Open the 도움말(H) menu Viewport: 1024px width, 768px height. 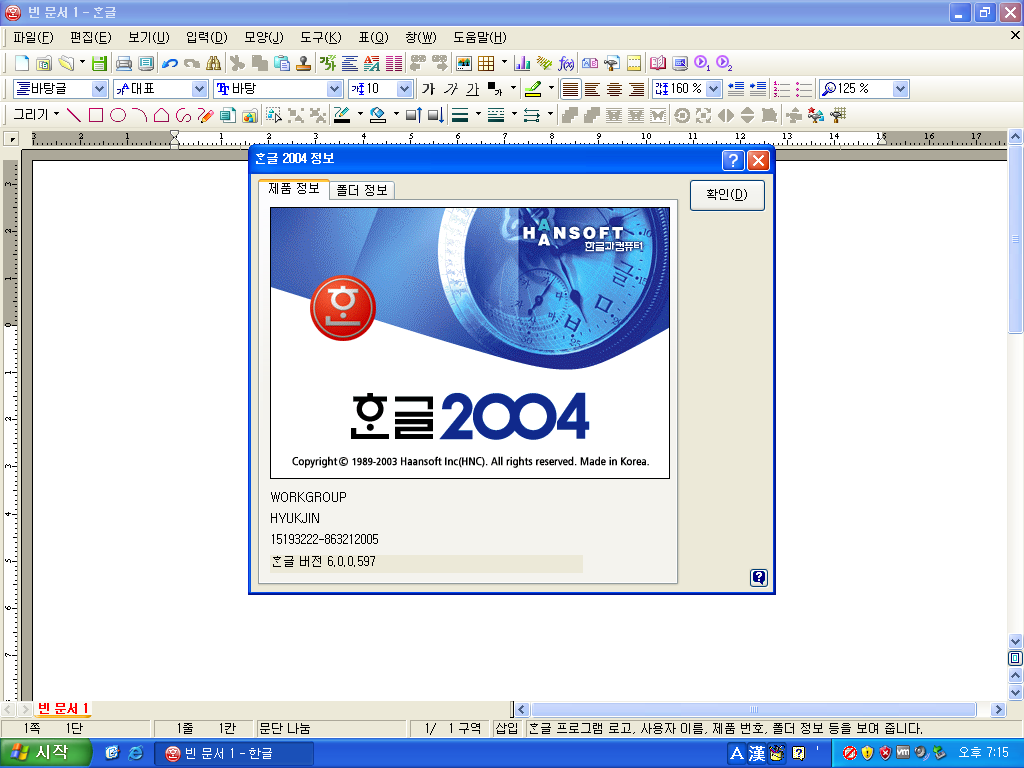[480, 37]
